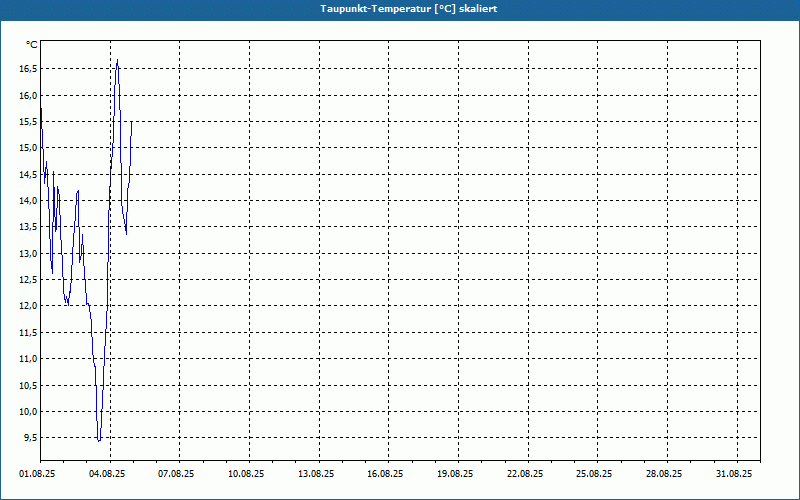Click the 10.08.25 date label
800x500 pixels.
(x=246, y=474)
